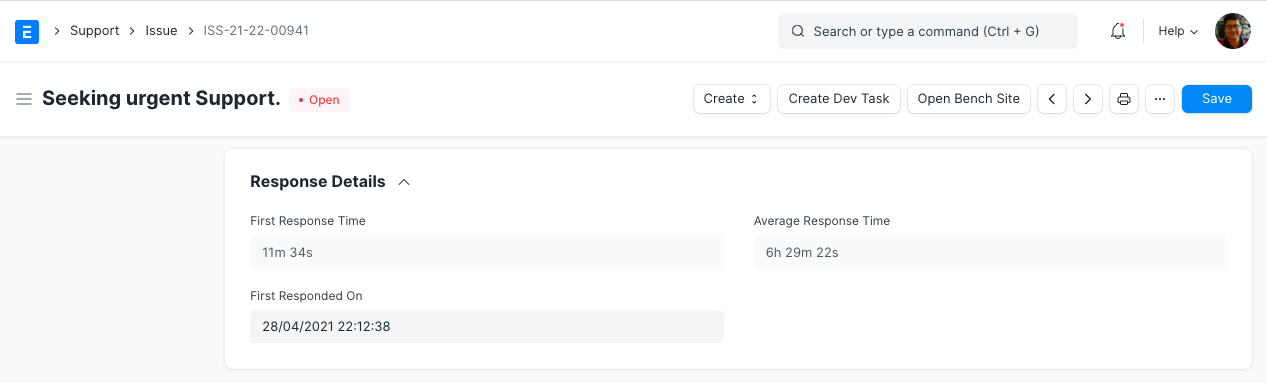Screen dimensions: 1267x383
Task: Select the First Response Time field
Action: click(487, 253)
